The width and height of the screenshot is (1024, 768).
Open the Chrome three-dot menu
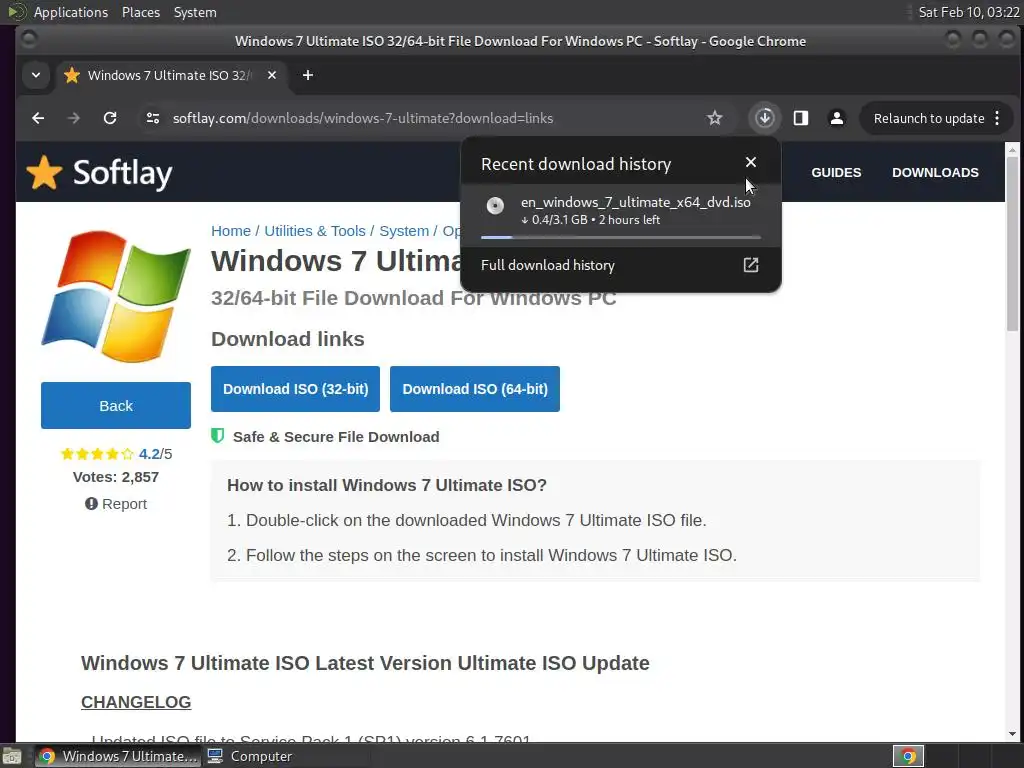tap(997, 118)
